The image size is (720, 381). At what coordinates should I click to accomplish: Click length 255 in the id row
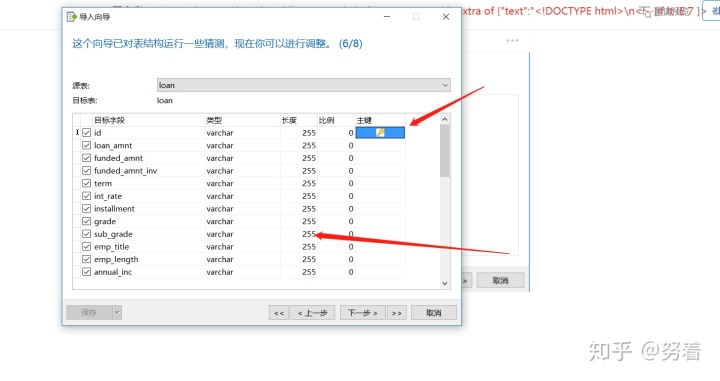click(x=309, y=133)
